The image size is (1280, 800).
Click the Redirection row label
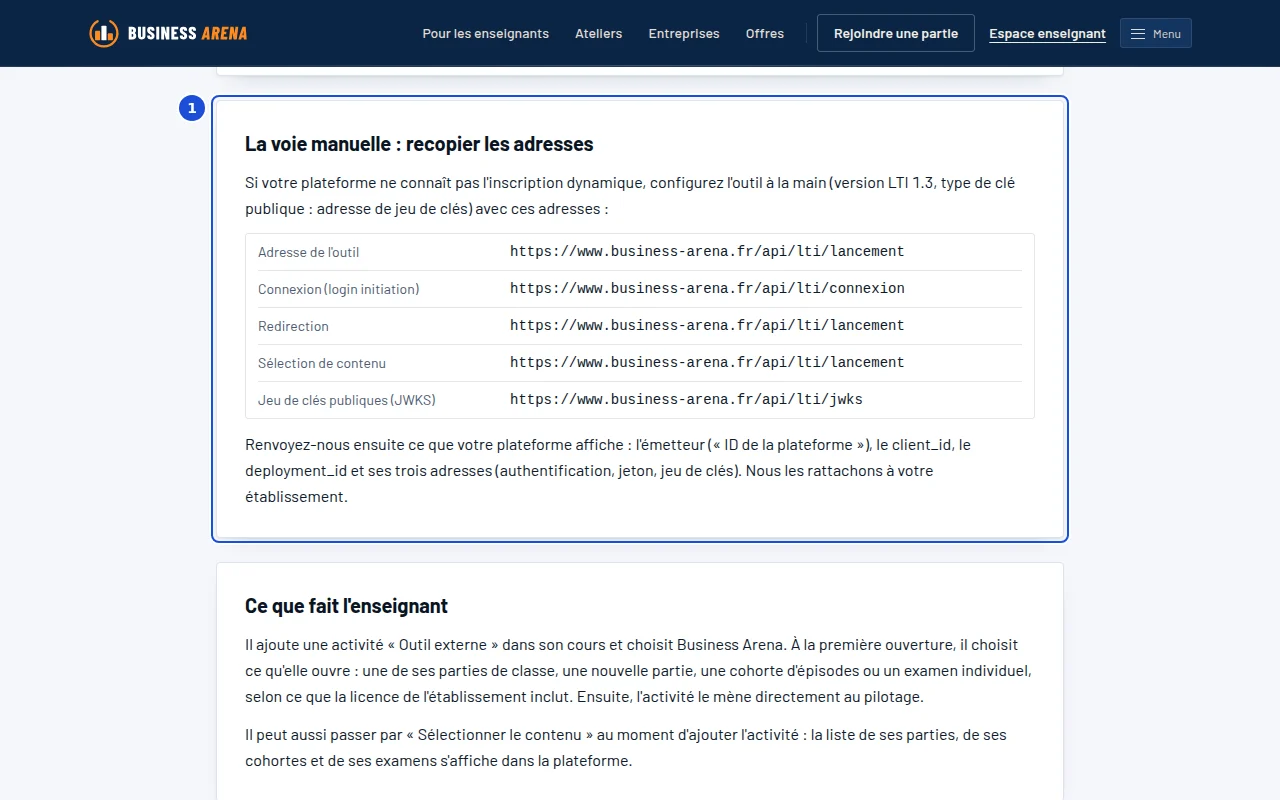tap(293, 326)
